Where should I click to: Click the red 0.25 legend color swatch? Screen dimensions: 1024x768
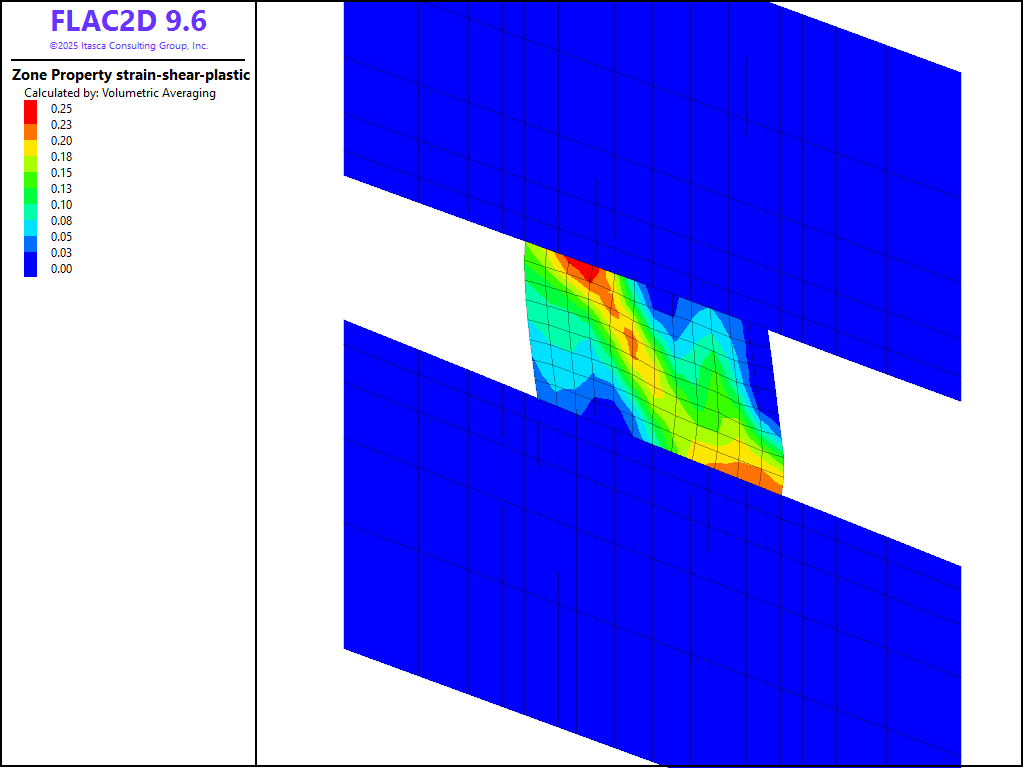30,109
